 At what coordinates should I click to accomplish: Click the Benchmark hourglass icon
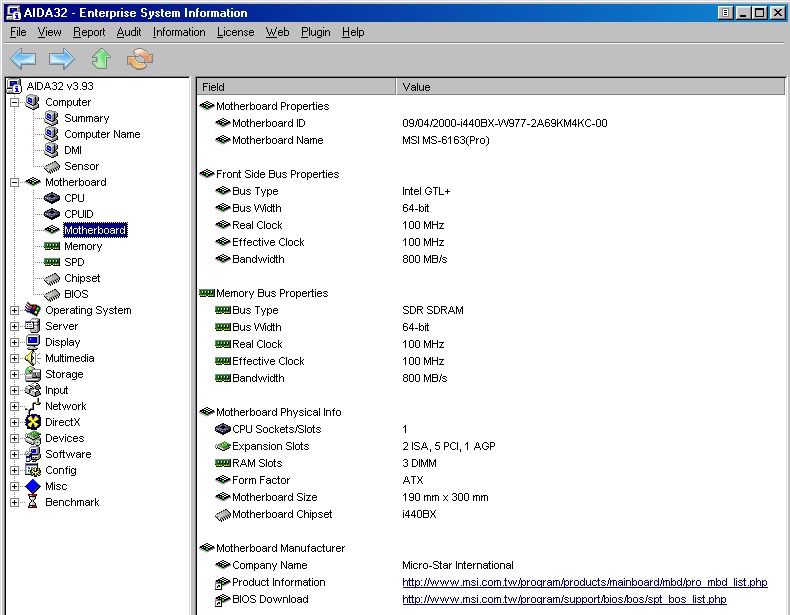click(x=33, y=502)
